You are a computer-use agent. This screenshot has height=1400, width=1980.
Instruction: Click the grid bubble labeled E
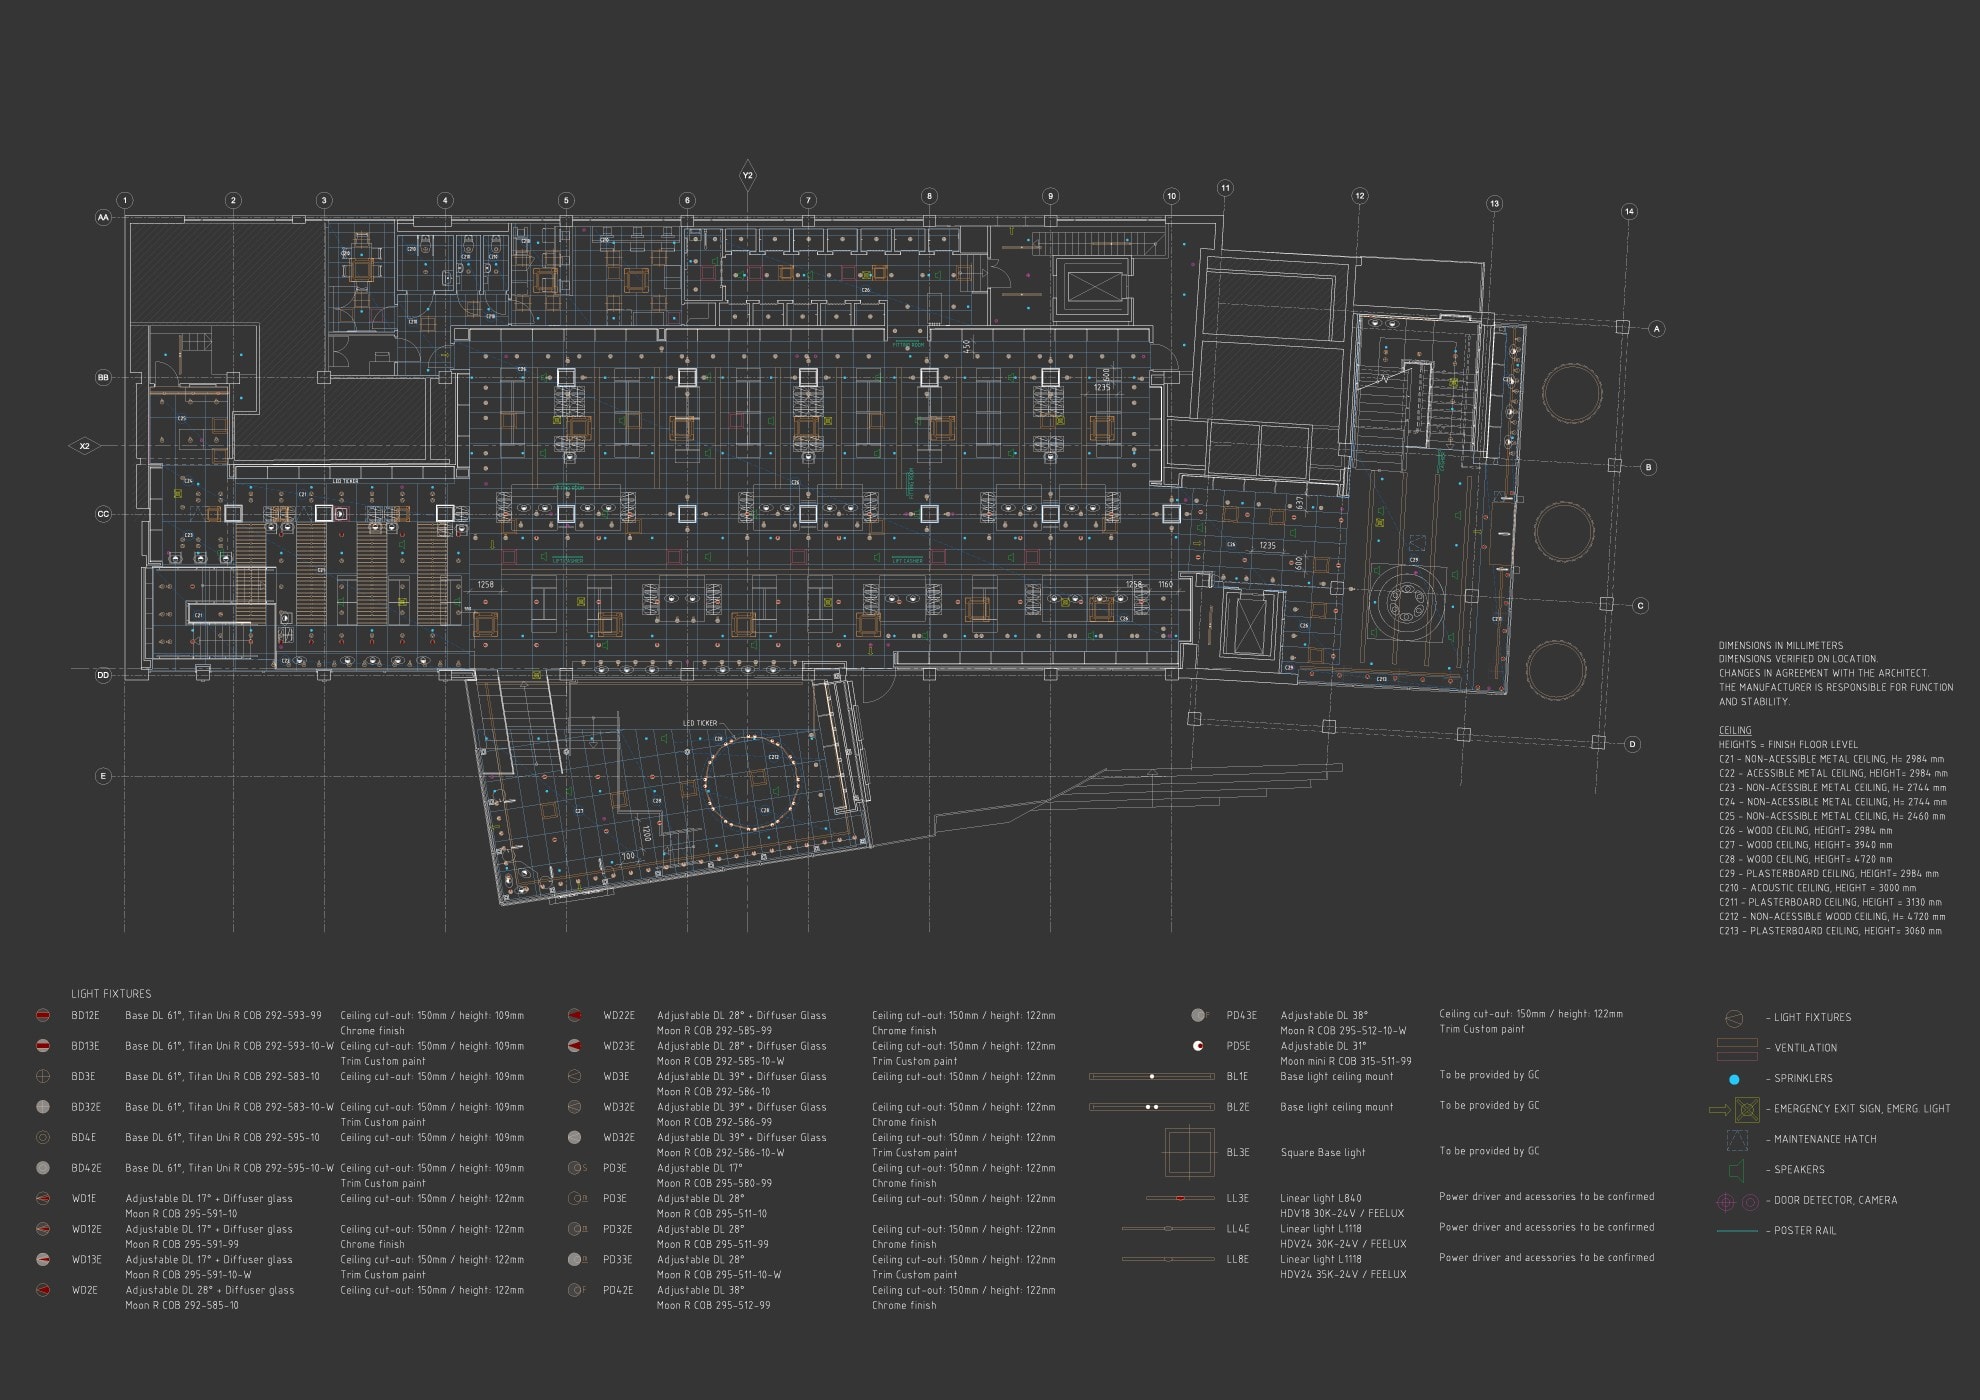tap(103, 776)
